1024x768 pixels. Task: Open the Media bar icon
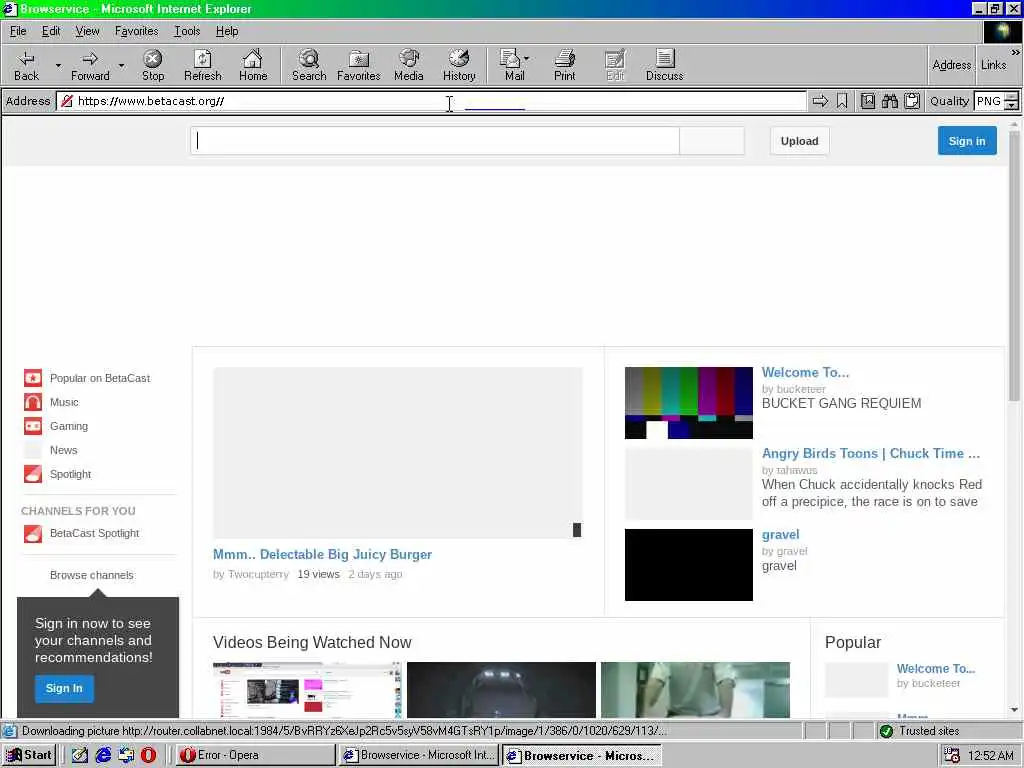click(x=409, y=65)
